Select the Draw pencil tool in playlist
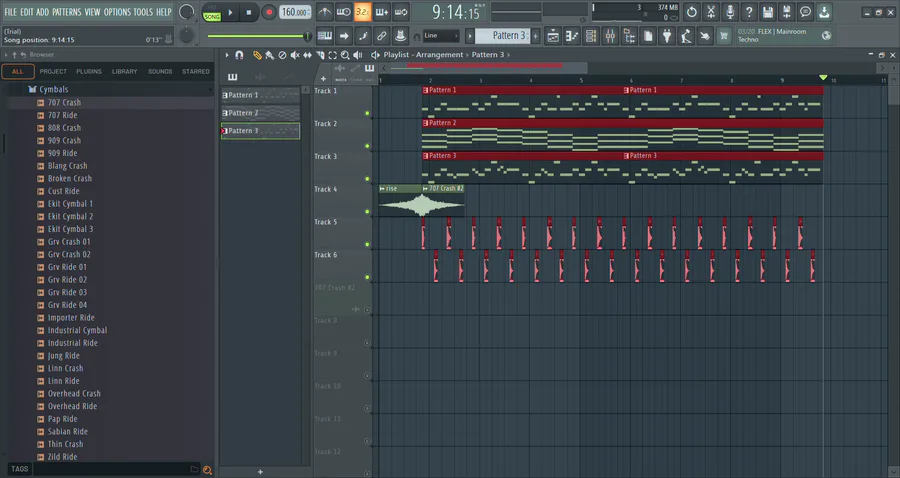Image resolution: width=900 pixels, height=478 pixels. pos(257,55)
